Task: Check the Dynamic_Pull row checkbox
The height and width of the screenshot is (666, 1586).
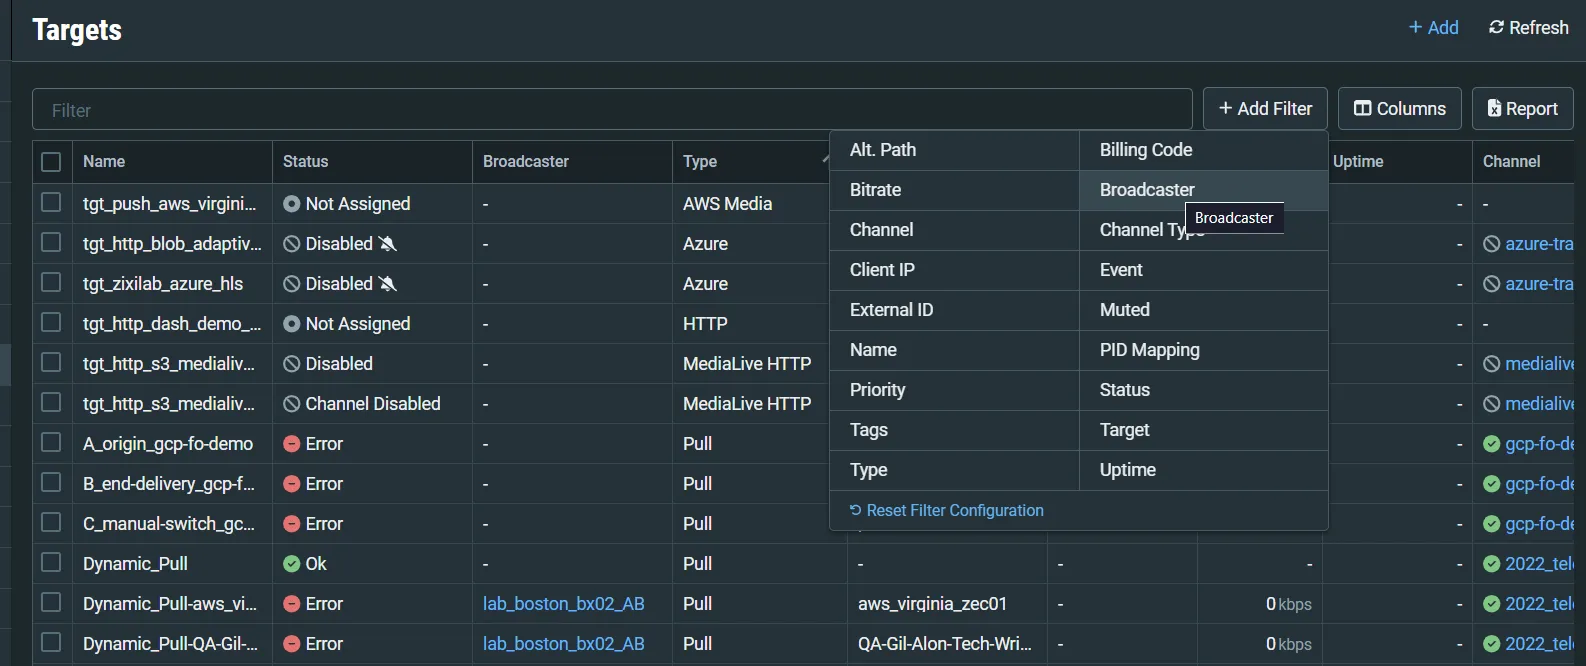Action: click(51, 562)
